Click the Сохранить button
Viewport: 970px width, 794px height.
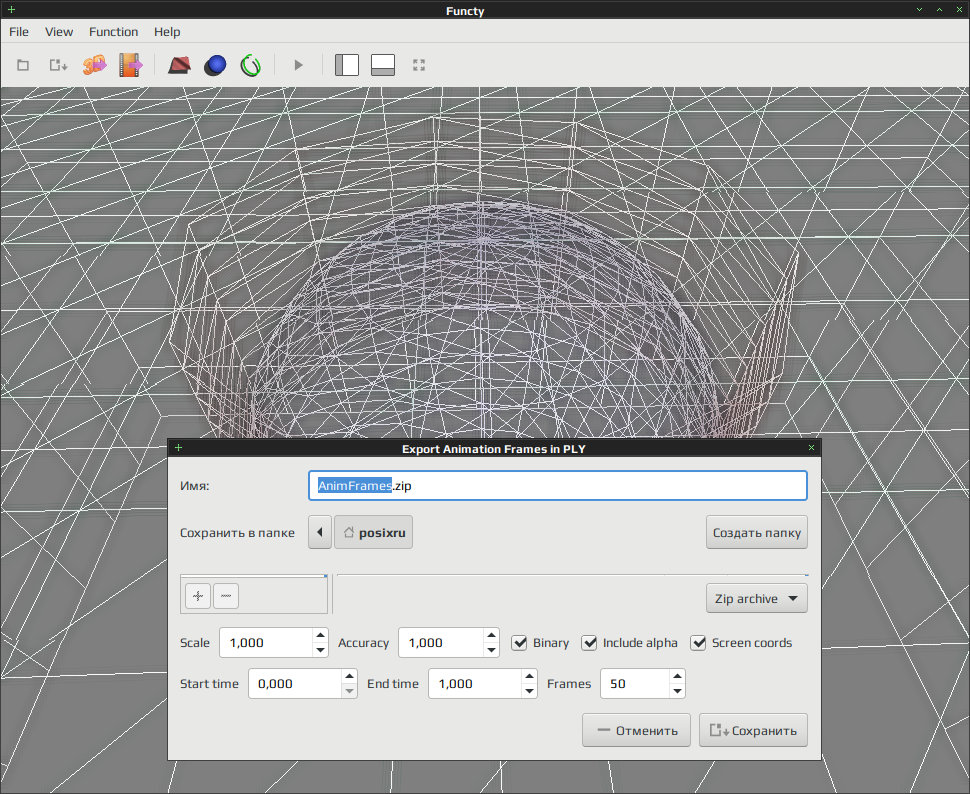(753, 730)
